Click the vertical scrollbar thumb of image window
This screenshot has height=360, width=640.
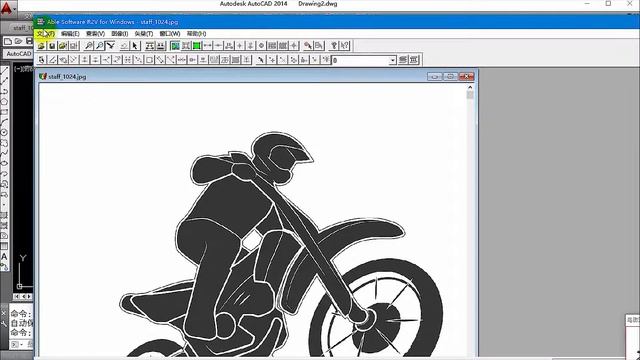470,95
